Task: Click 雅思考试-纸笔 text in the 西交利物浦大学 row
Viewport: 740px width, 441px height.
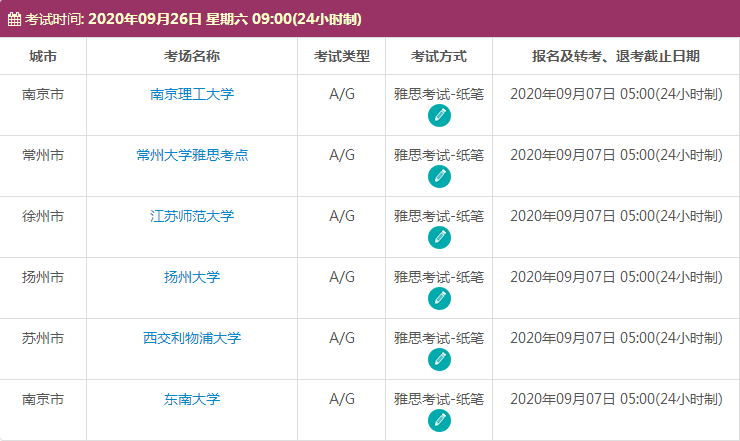Action: pyautogui.click(x=439, y=338)
